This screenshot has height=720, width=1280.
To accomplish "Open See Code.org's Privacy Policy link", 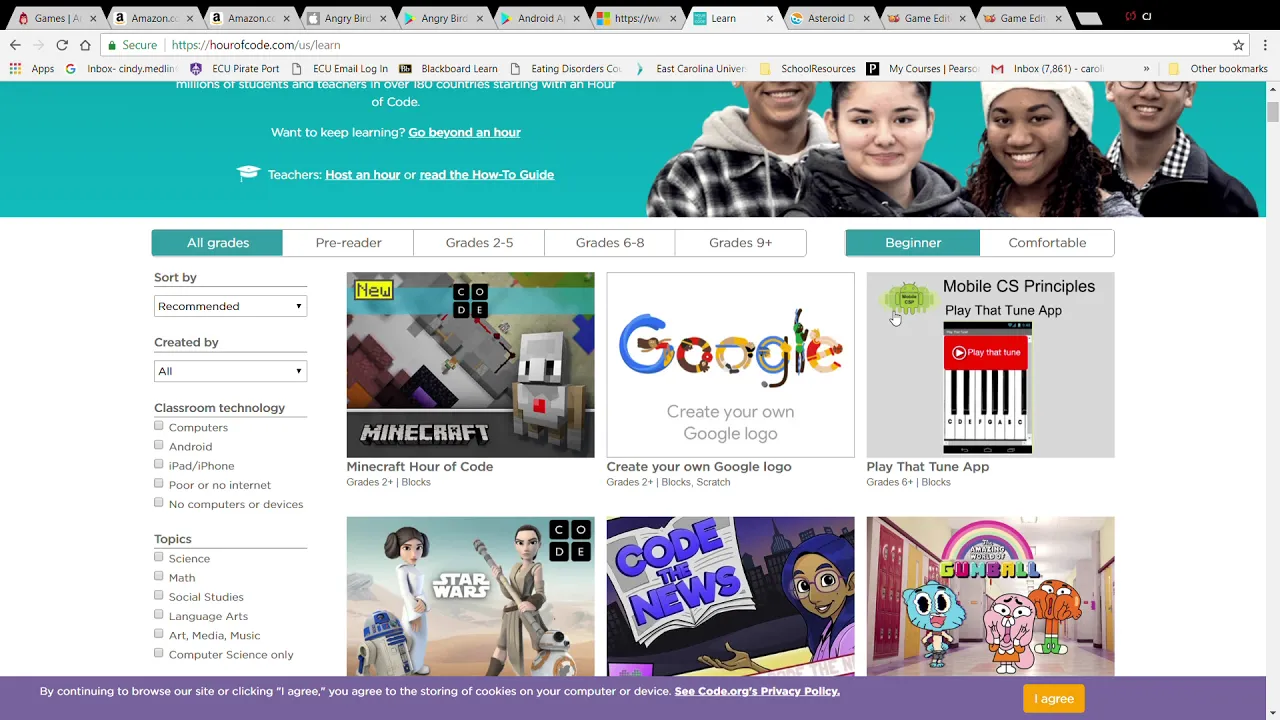I will coord(757,691).
